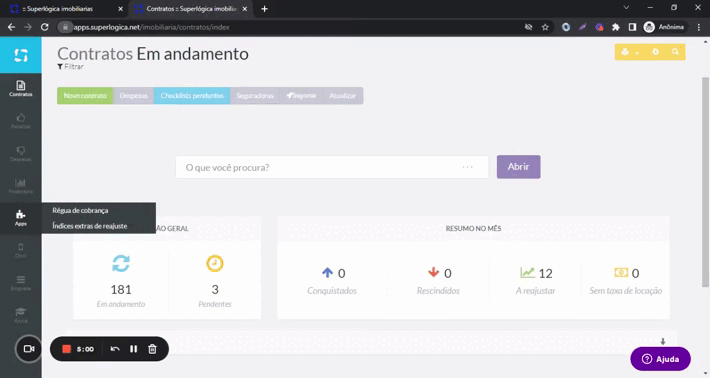
Task: Open the yellow toolbar gear settings
Action: (655, 52)
